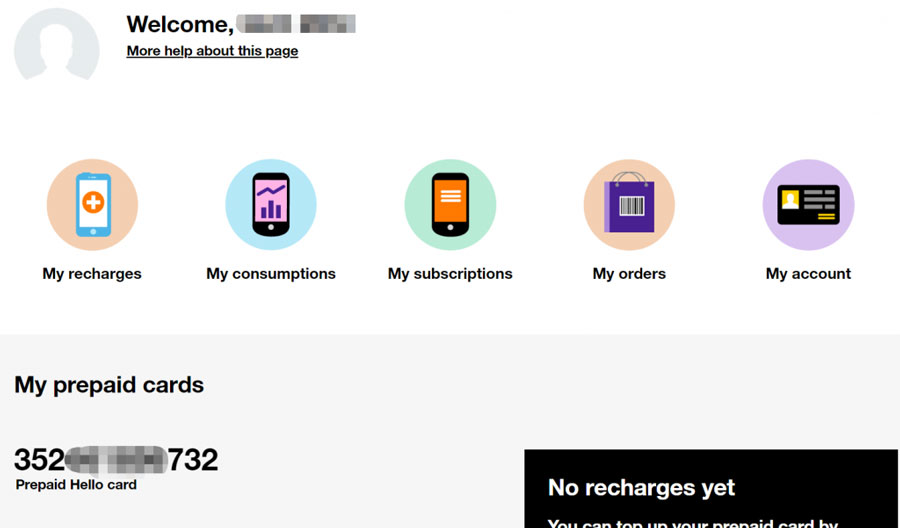Click the Prepaid Hello card label
Image resolution: width=900 pixels, height=528 pixels.
[x=76, y=485]
